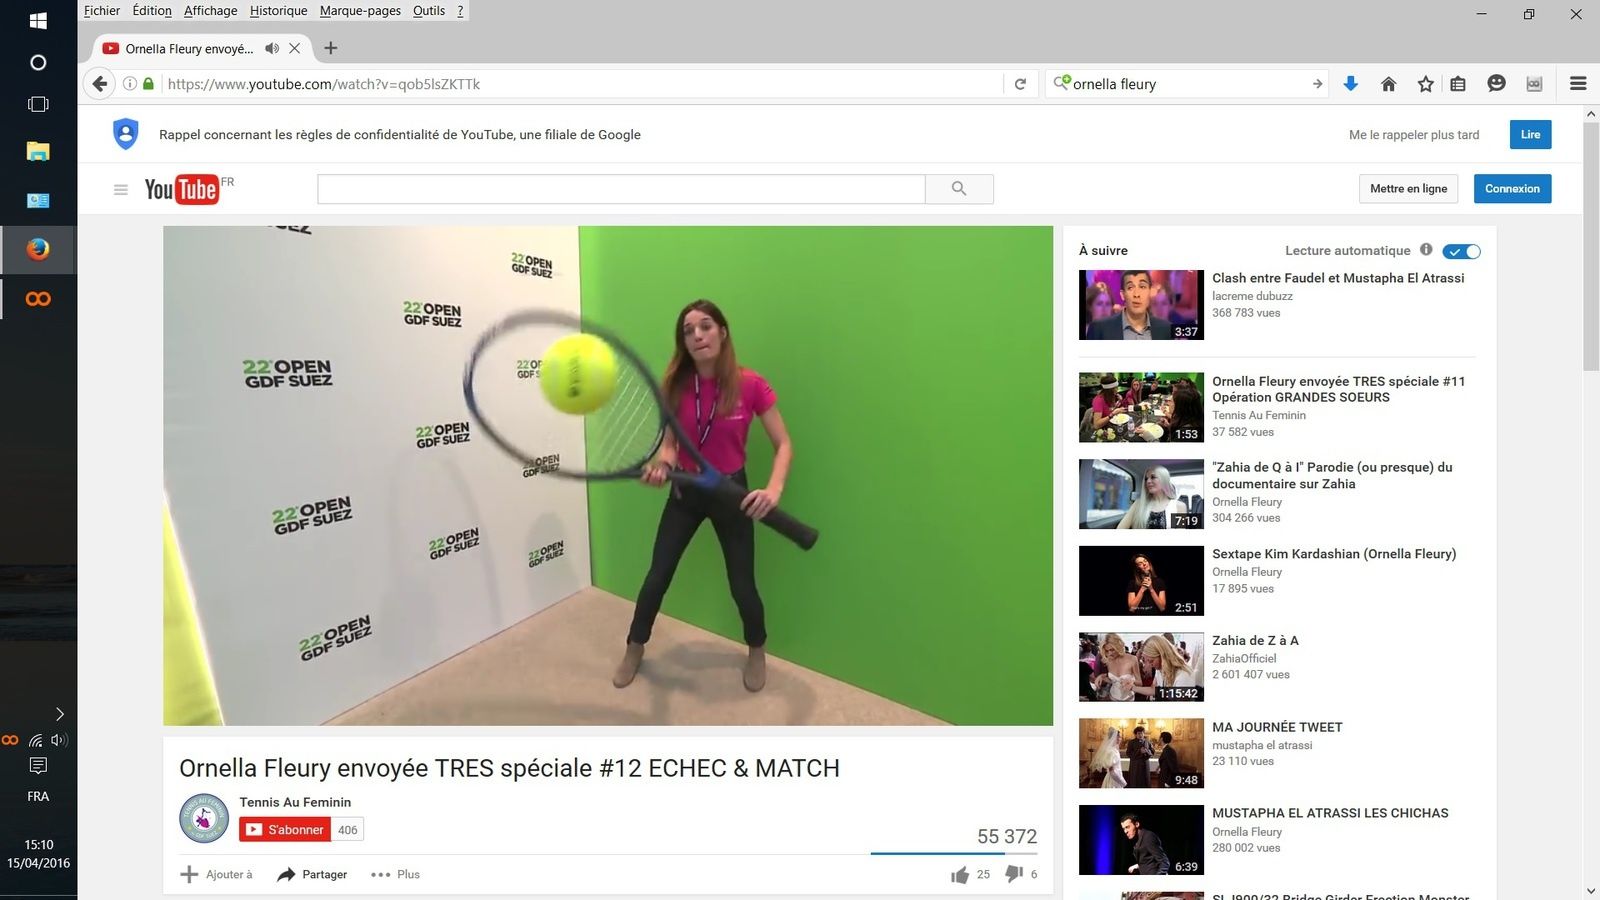
Task: Click the like-dislike ratio bar
Action: pyautogui.click(x=954, y=854)
